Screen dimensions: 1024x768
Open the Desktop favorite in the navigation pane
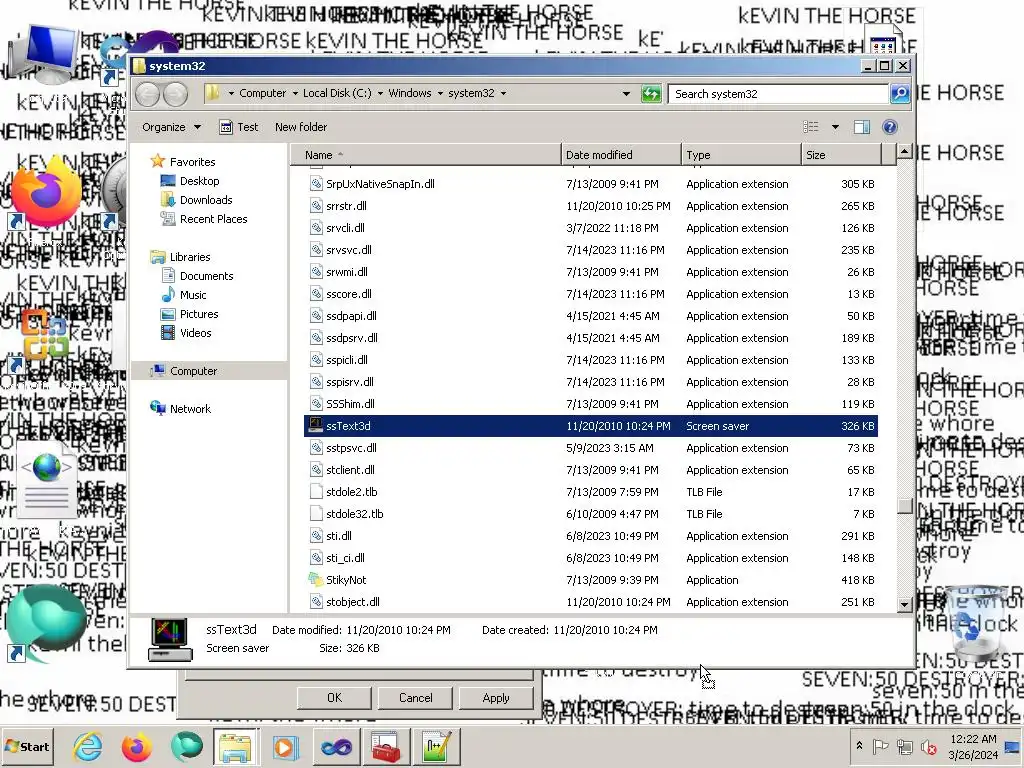(x=199, y=181)
